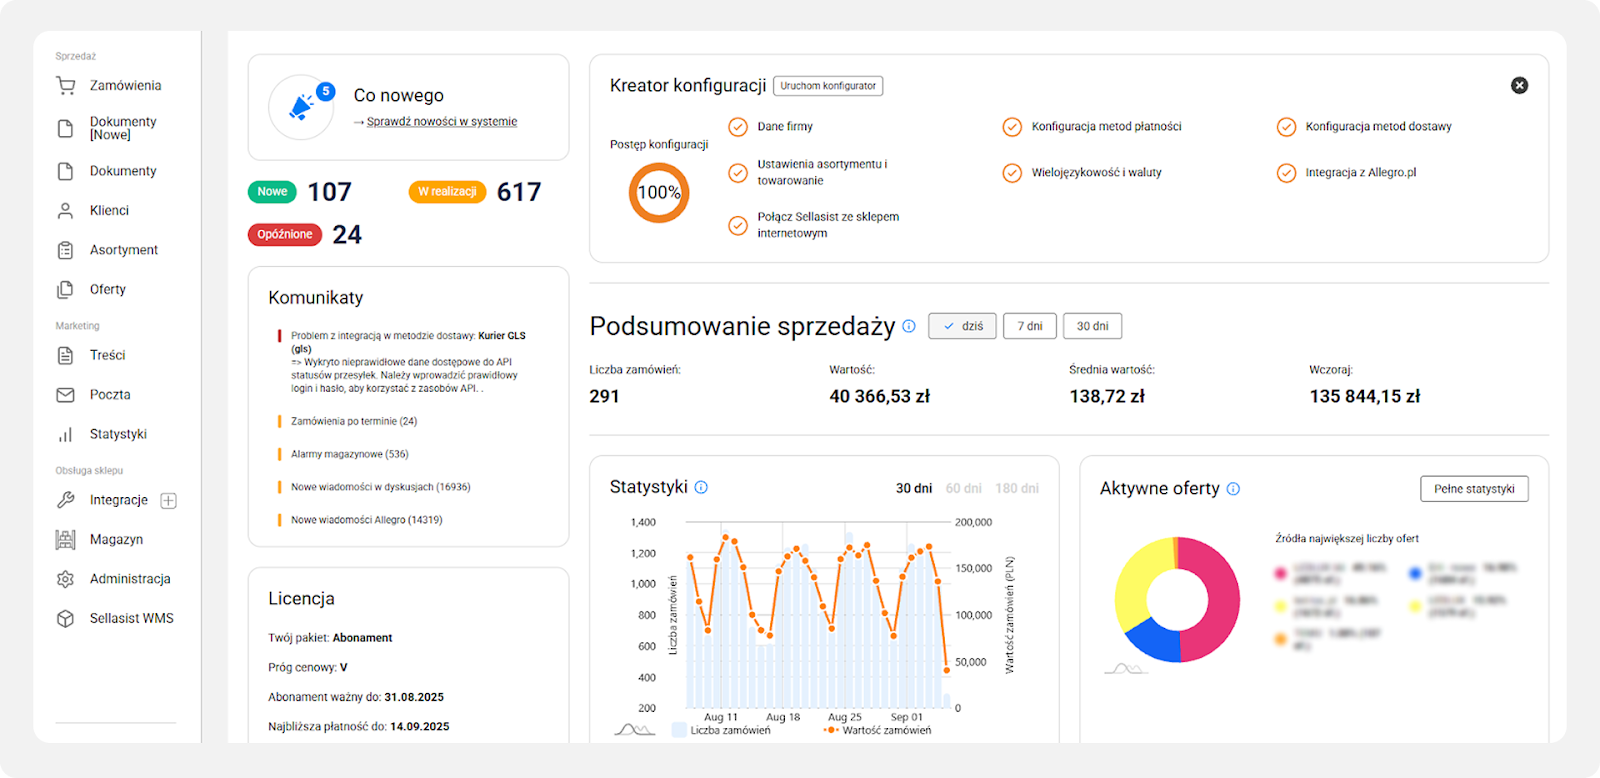Switch sales summary to 30 dni
1600x778 pixels.
point(1092,326)
